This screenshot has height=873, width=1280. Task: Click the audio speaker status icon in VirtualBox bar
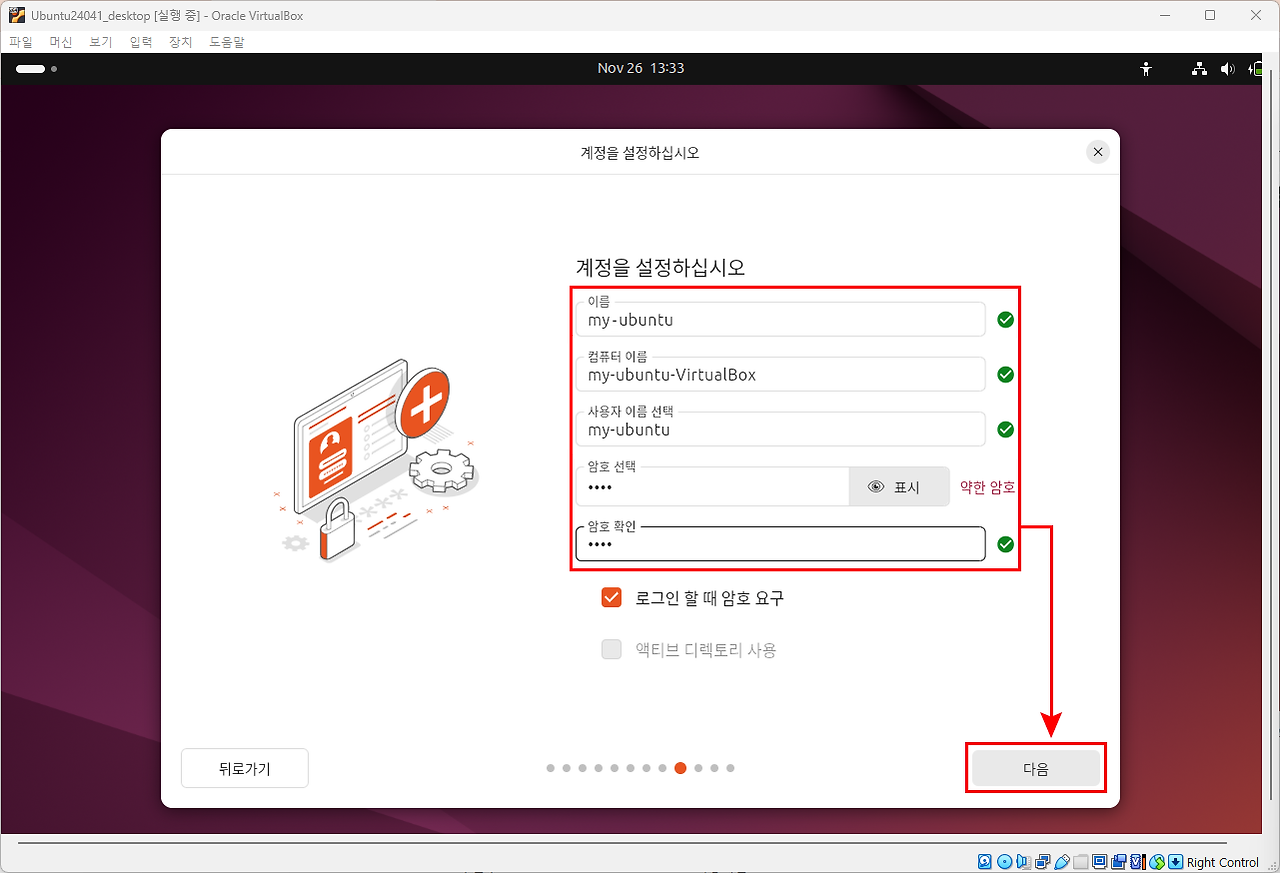1024,862
